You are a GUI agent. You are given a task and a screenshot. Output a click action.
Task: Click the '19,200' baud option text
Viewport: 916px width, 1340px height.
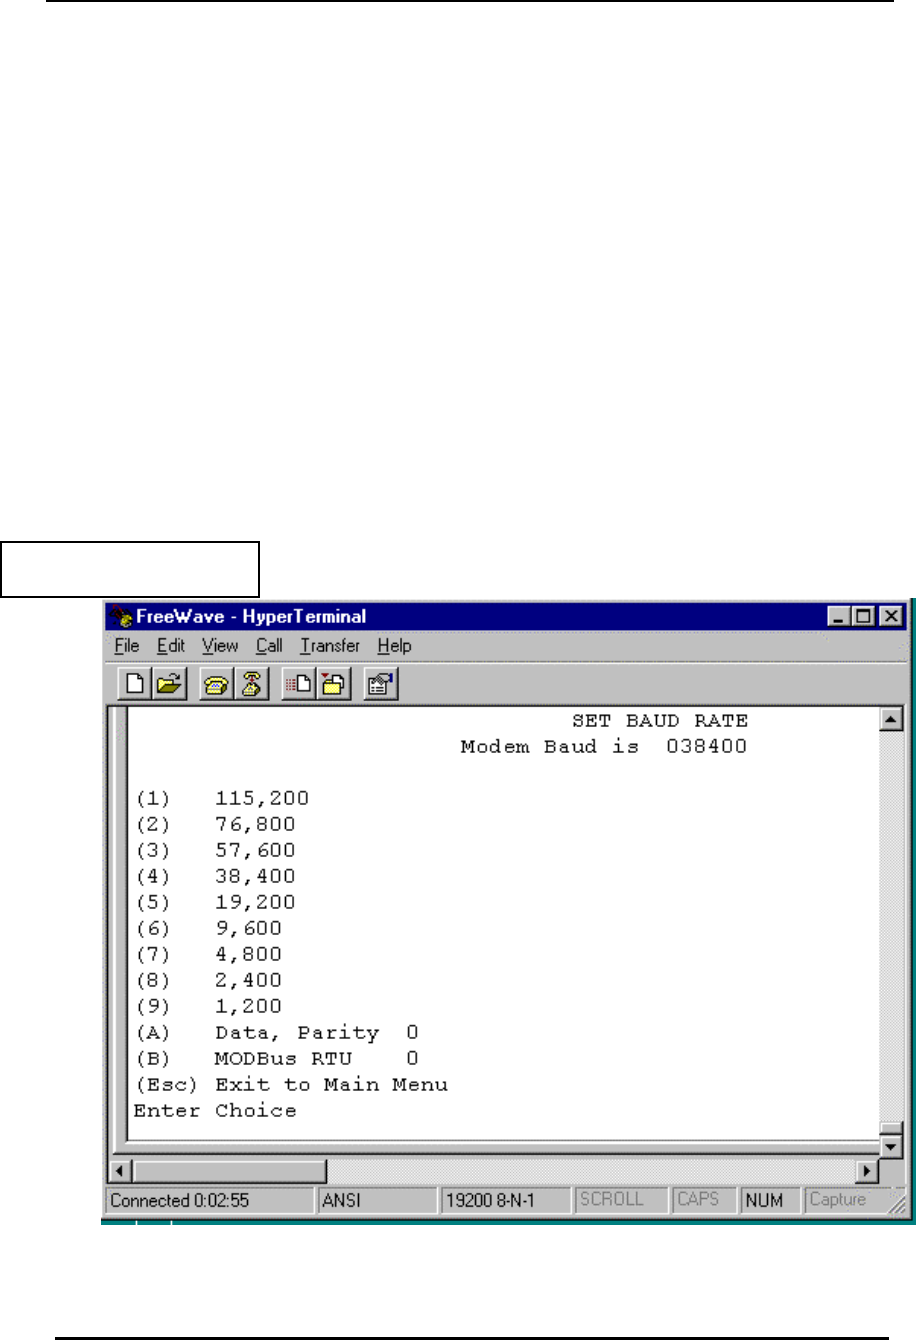[255, 902]
